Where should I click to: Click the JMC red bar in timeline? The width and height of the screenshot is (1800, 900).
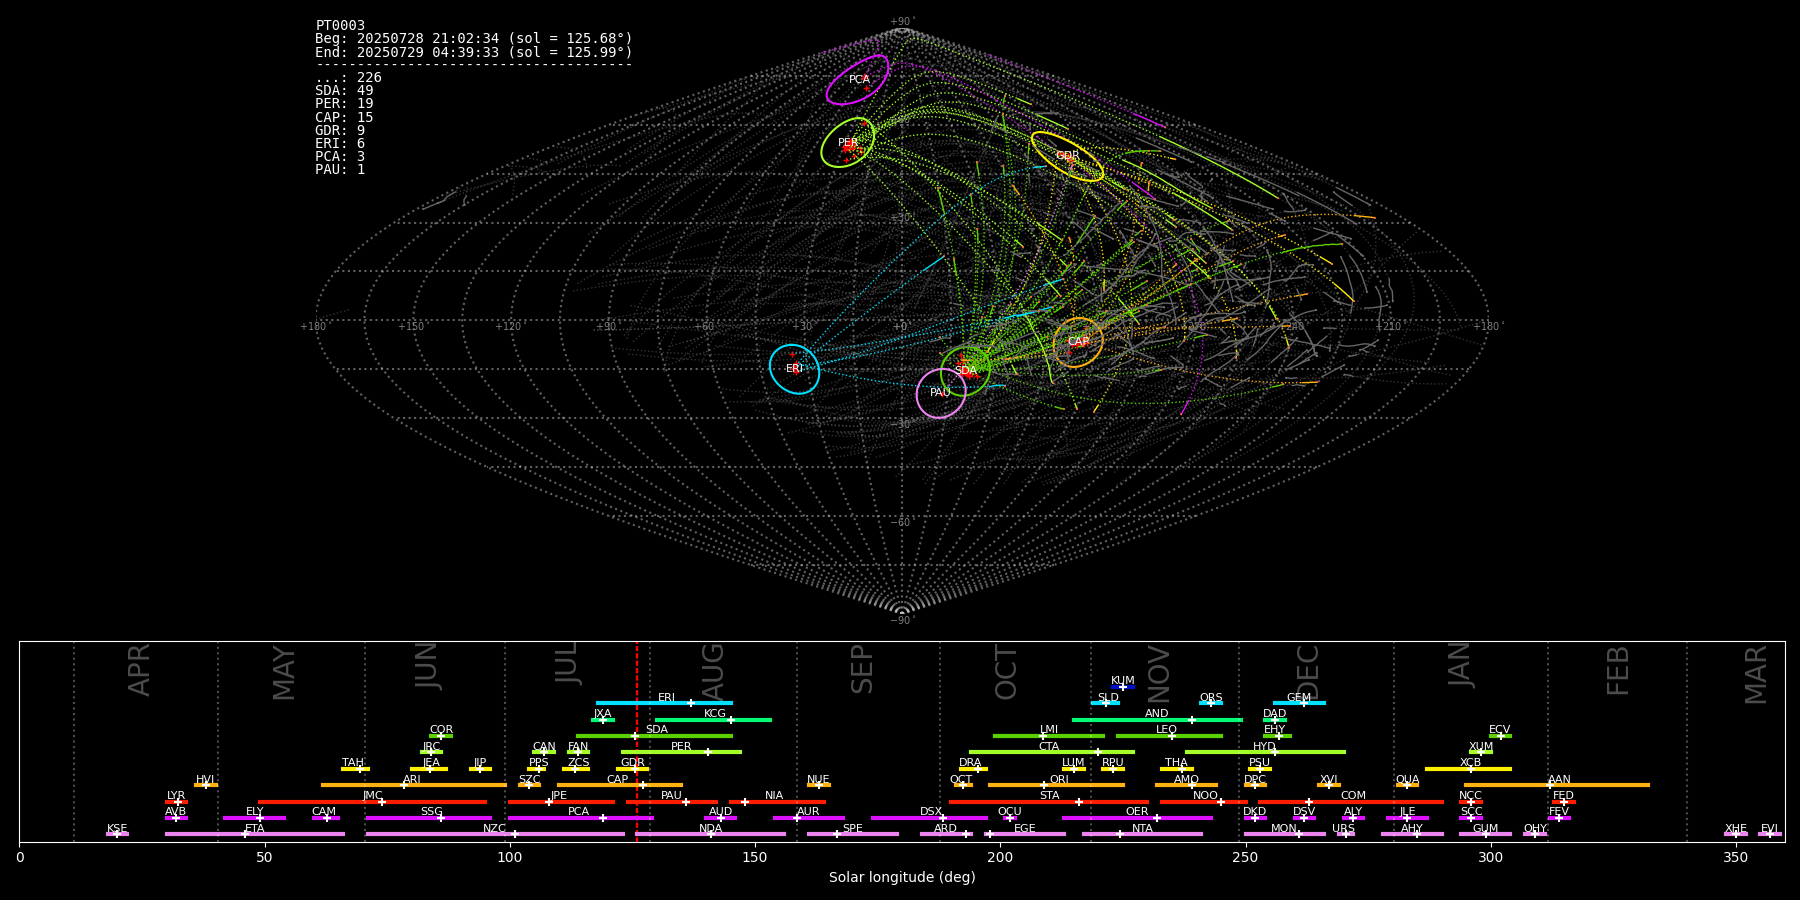(373, 802)
